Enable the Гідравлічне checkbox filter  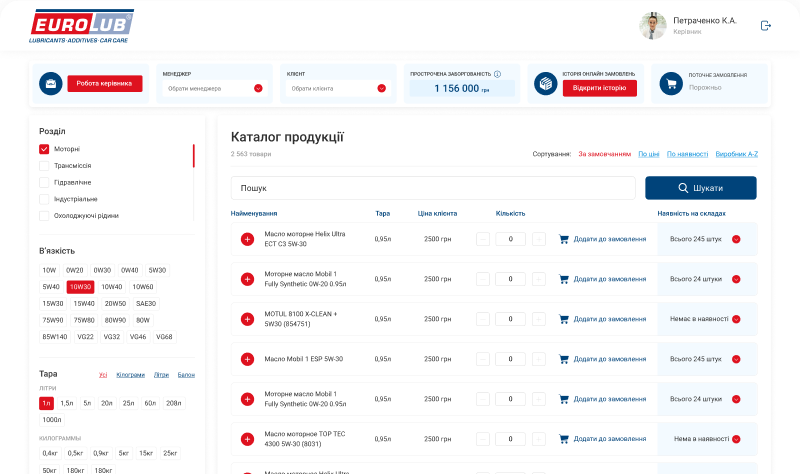coord(44,182)
